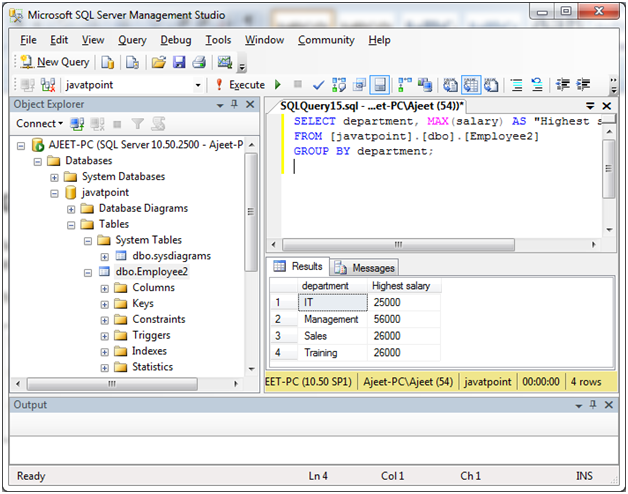Image resolution: width=628 pixels, height=494 pixels.
Task: Start debugging with the green play arrow
Action: (278, 85)
